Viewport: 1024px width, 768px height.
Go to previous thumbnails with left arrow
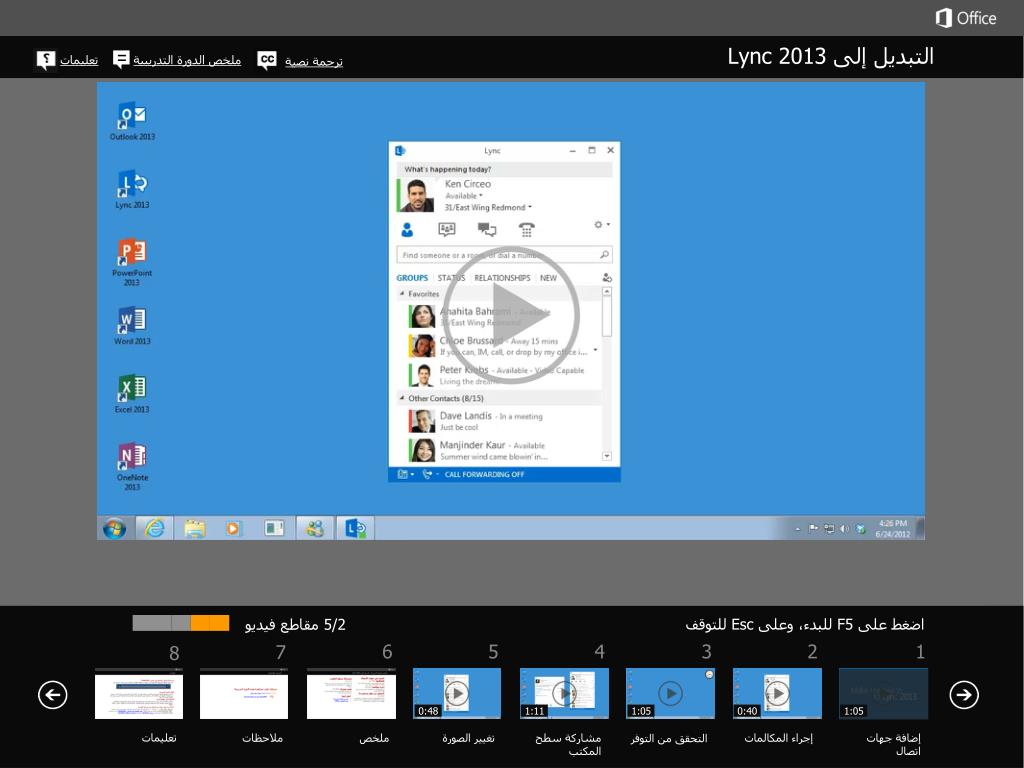53,694
